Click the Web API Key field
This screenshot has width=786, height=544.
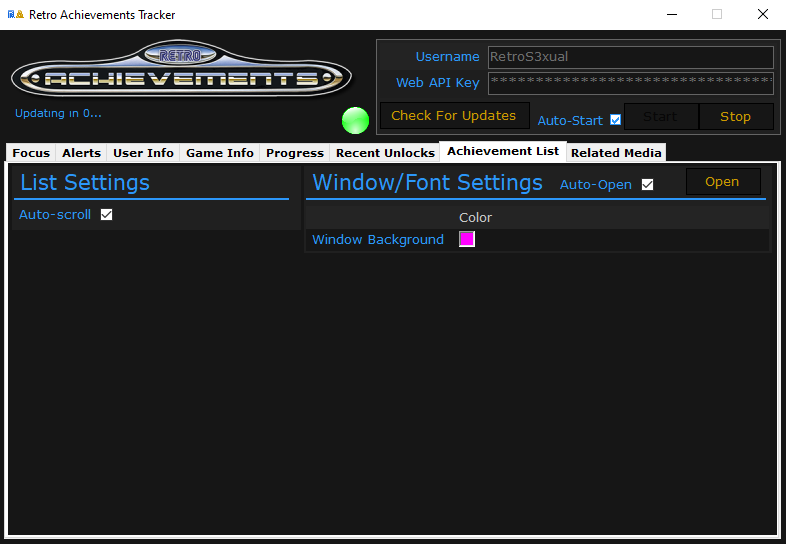click(x=631, y=83)
